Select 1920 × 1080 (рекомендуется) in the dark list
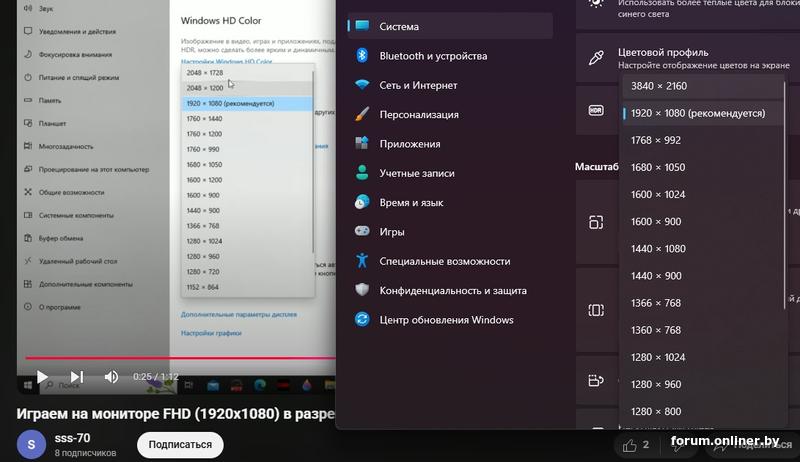800x462 pixels. tap(703, 113)
